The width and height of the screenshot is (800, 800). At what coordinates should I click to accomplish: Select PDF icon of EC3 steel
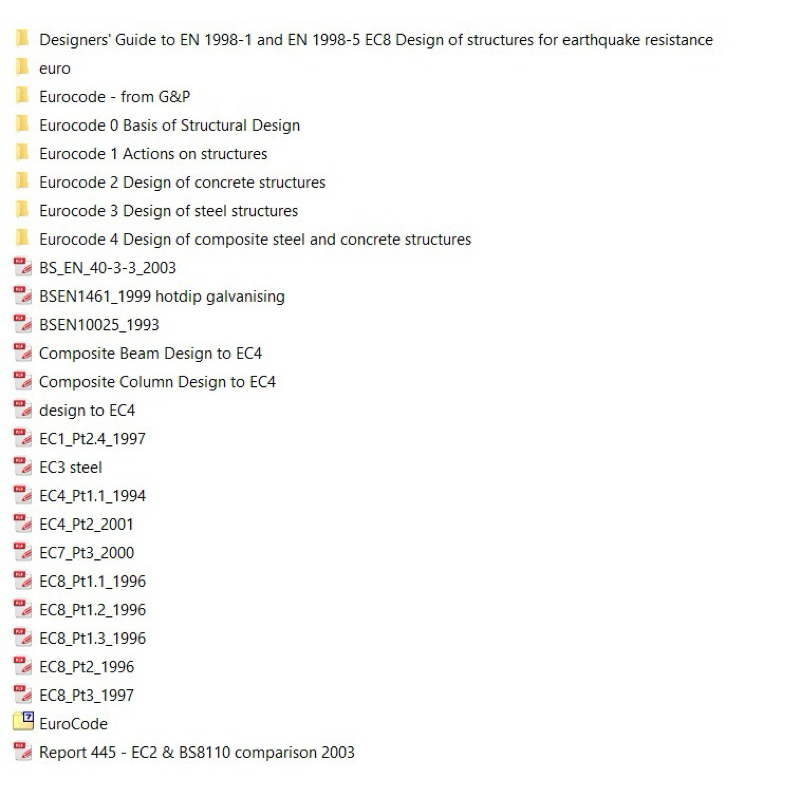point(23,467)
